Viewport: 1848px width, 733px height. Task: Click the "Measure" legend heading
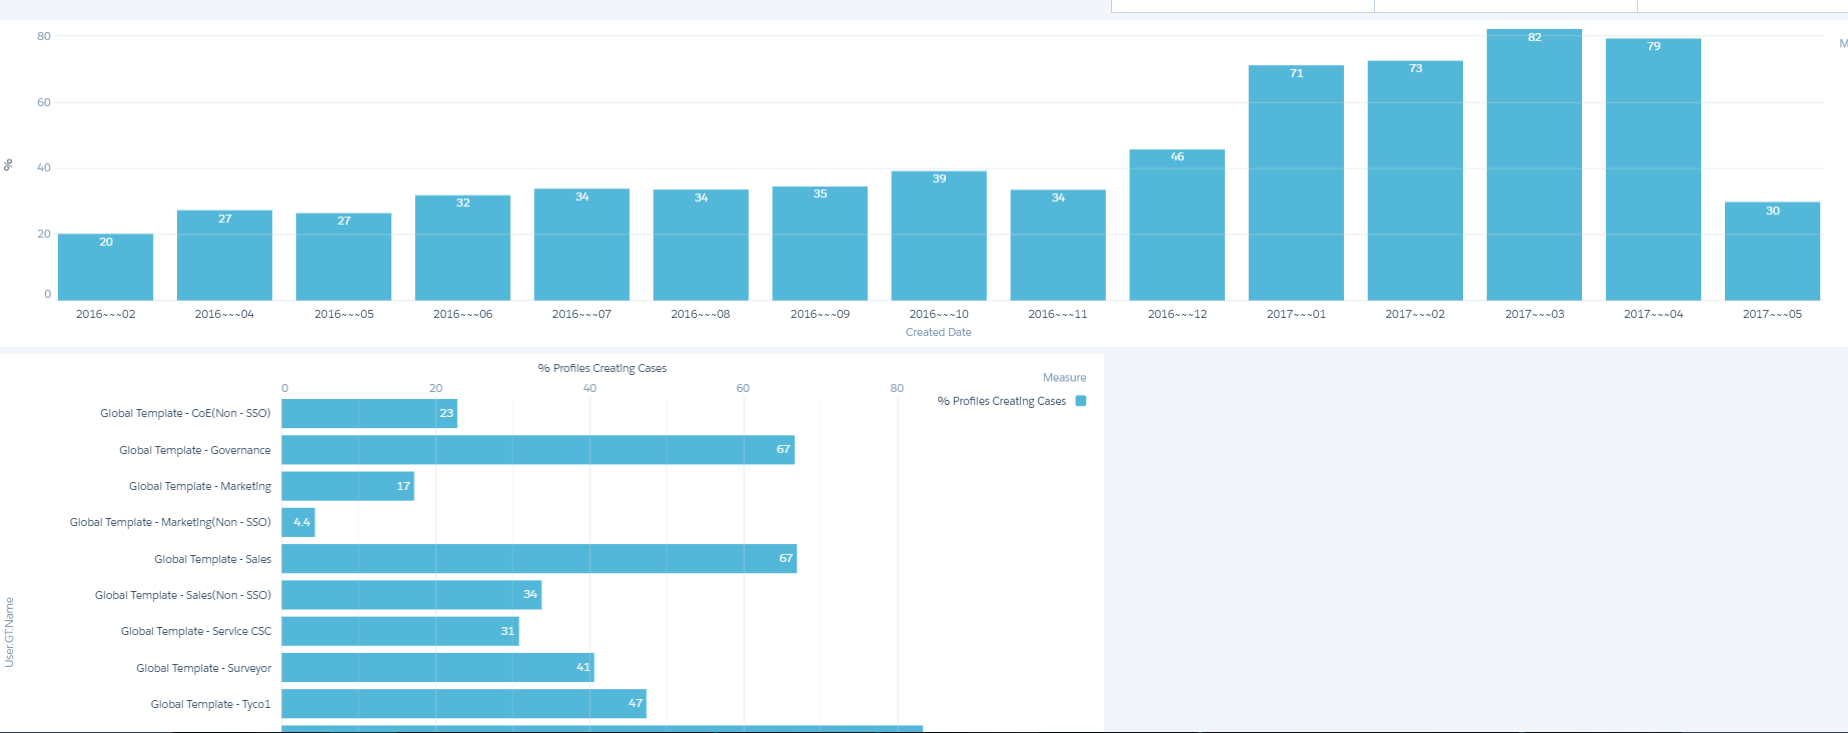(1064, 378)
